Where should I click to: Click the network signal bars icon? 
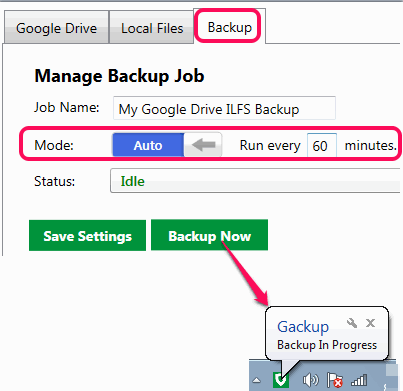[x=359, y=380]
